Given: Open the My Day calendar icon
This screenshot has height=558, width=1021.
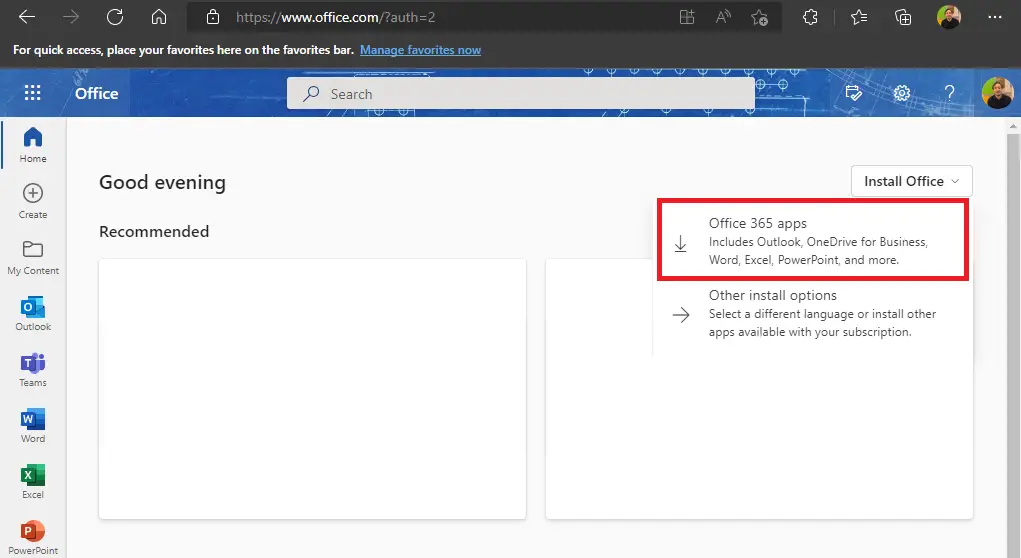Looking at the screenshot, I should 854,94.
